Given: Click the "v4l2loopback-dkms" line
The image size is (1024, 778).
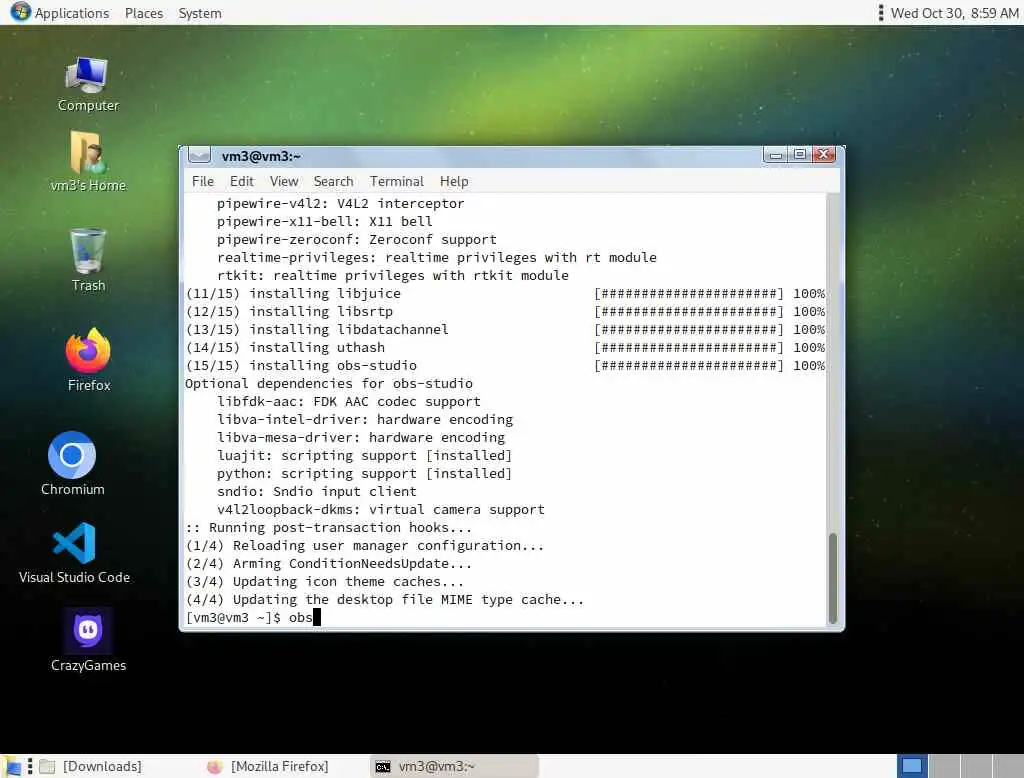Looking at the screenshot, I should pyautogui.click(x=381, y=510).
